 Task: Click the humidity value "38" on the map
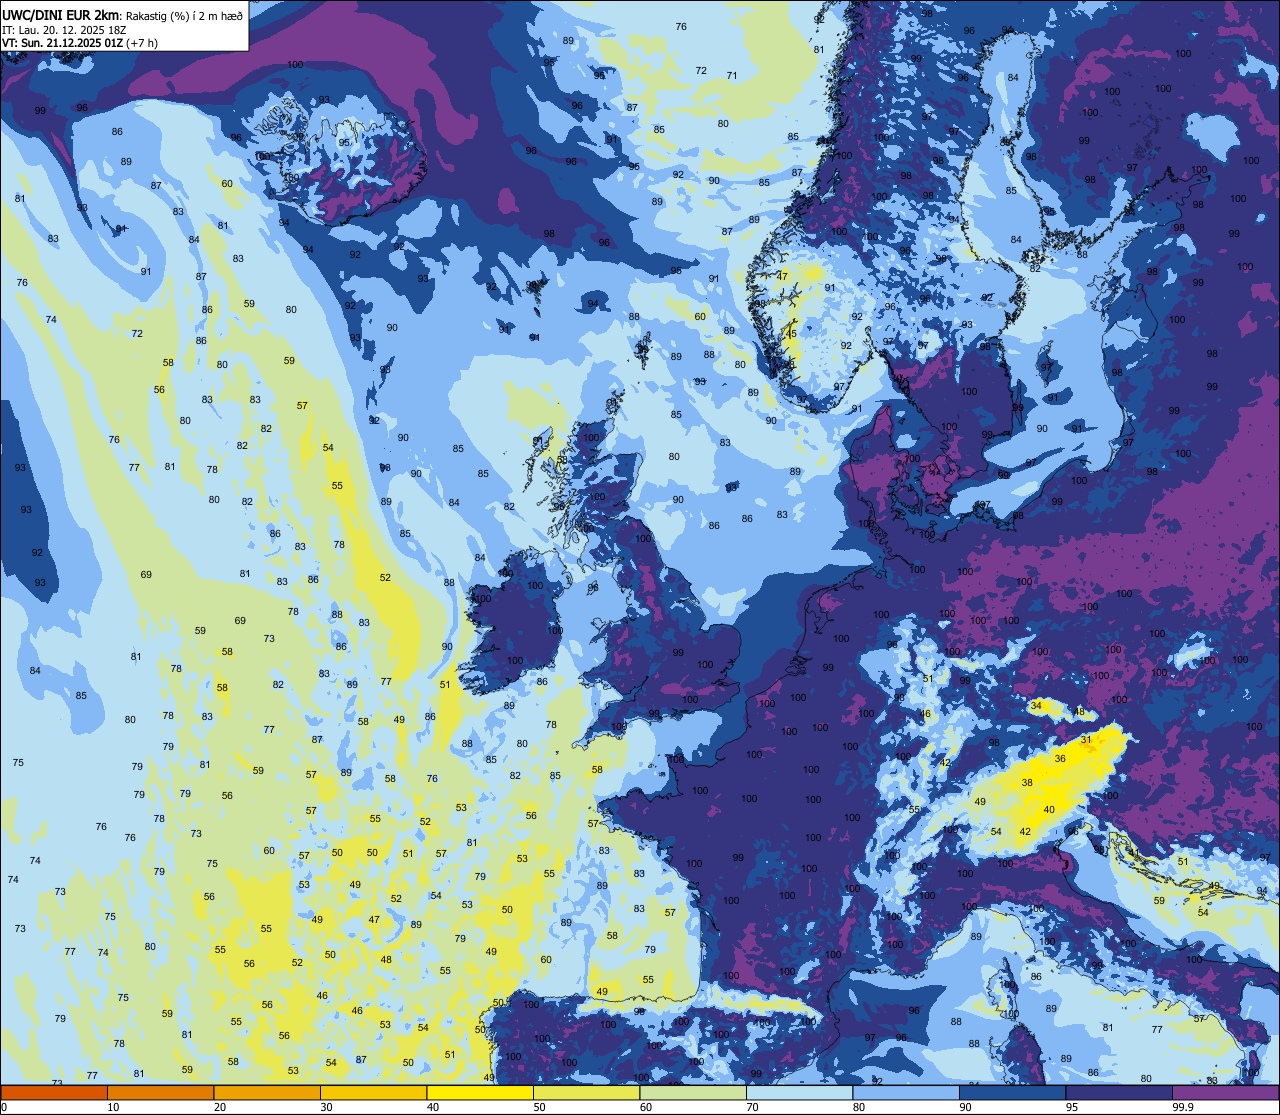pos(1027,782)
